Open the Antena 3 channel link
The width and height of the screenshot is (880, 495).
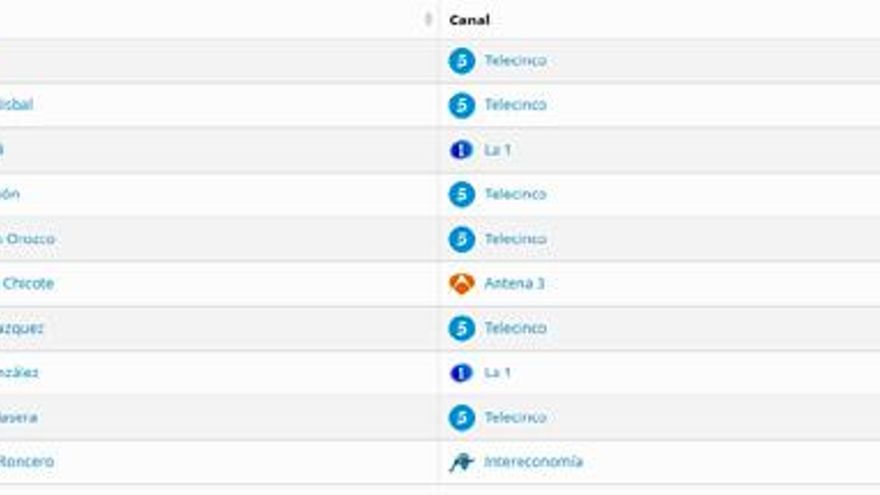pos(514,284)
